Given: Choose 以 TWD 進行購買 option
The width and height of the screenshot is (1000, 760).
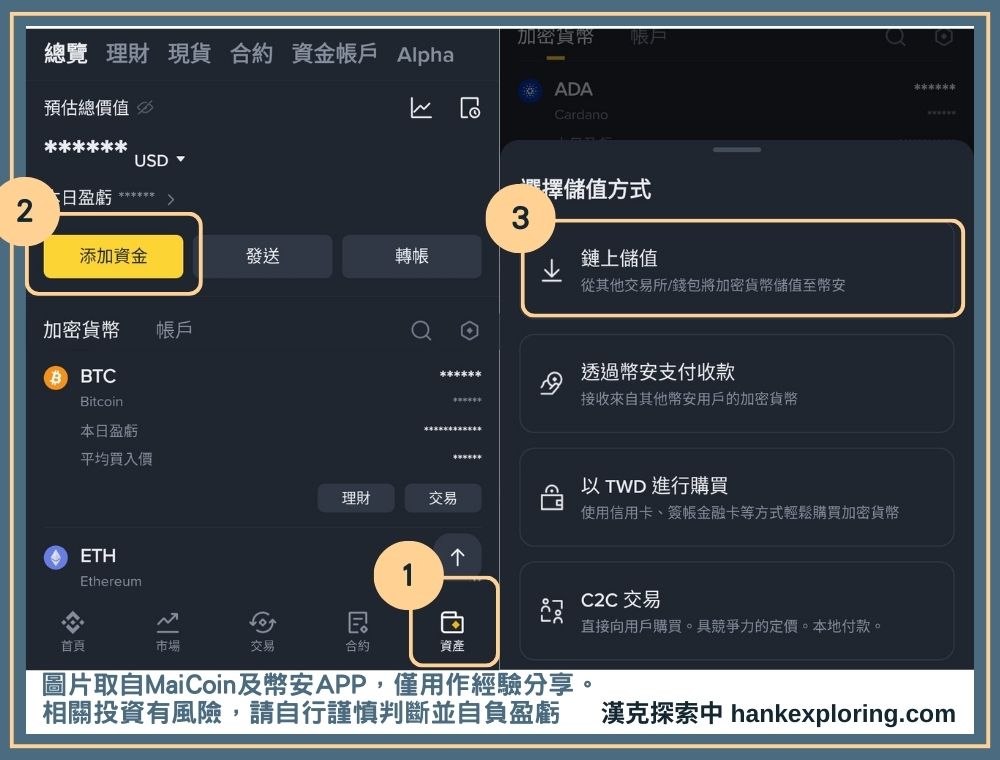Looking at the screenshot, I should pos(737,497).
